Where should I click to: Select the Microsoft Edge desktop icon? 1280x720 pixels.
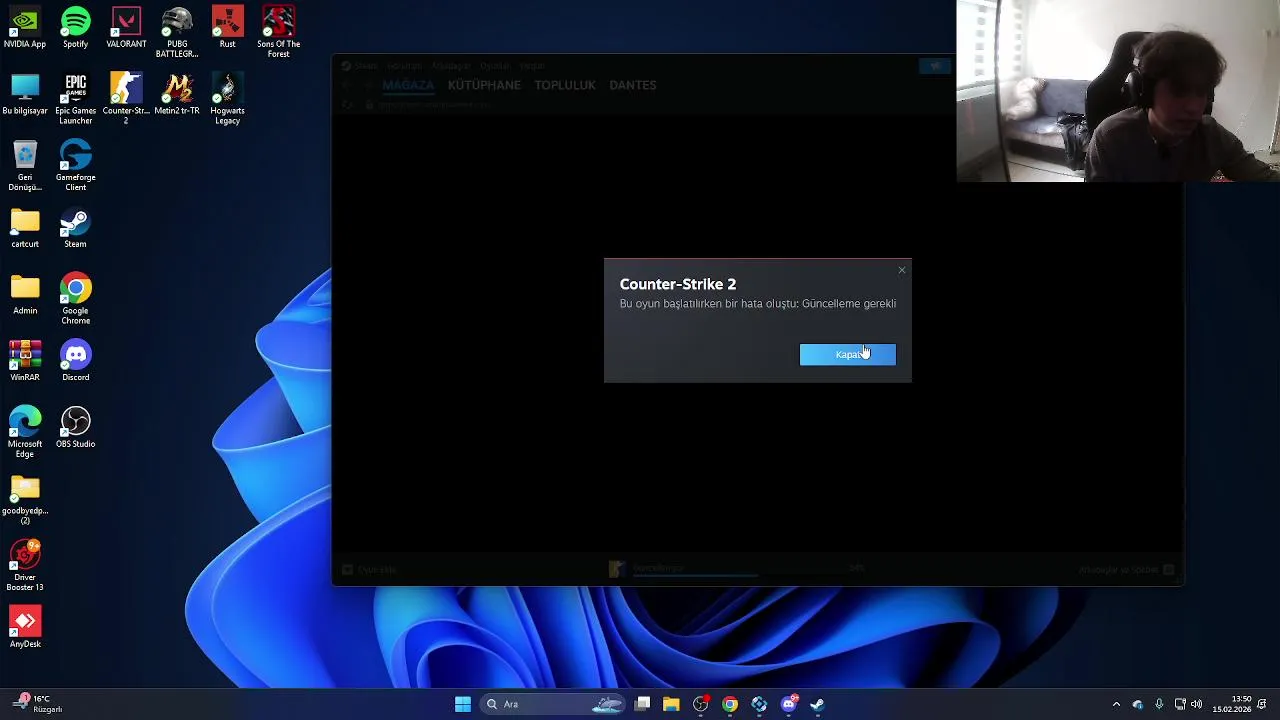click(x=25, y=433)
